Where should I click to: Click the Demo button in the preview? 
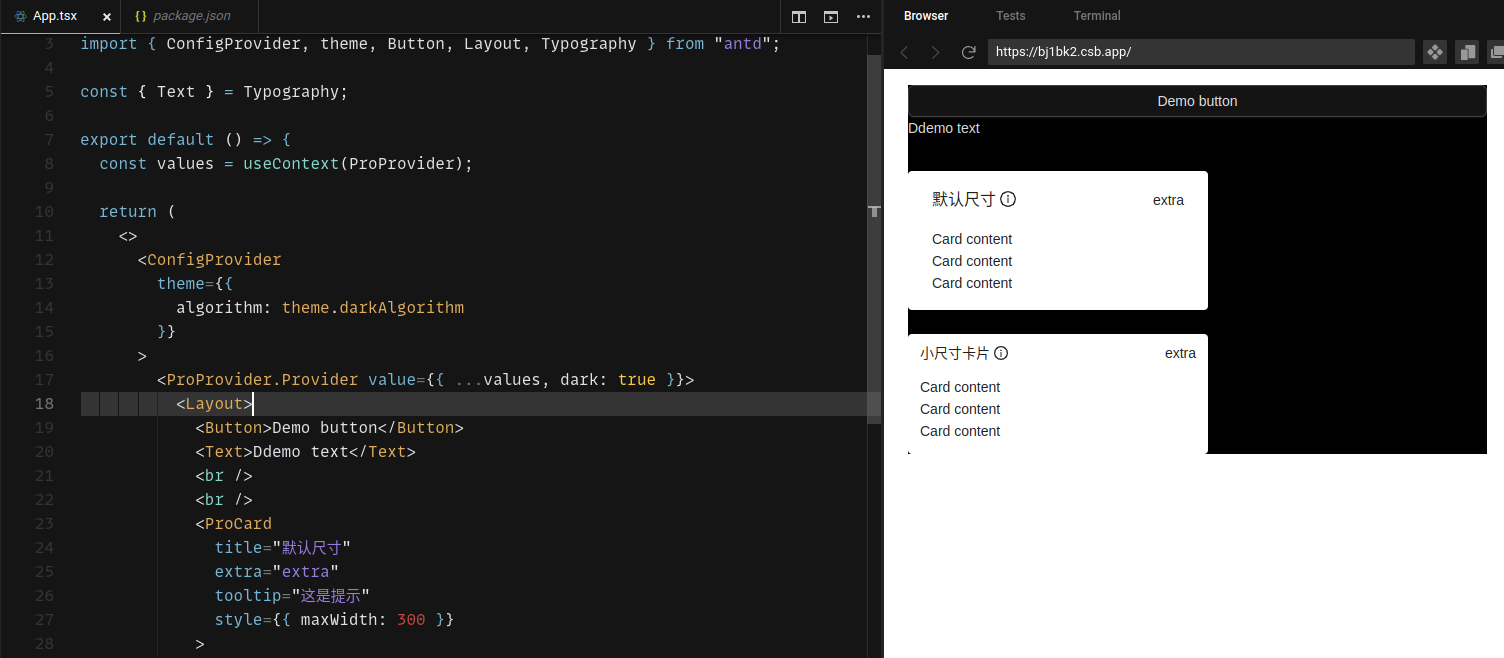pyautogui.click(x=1196, y=100)
